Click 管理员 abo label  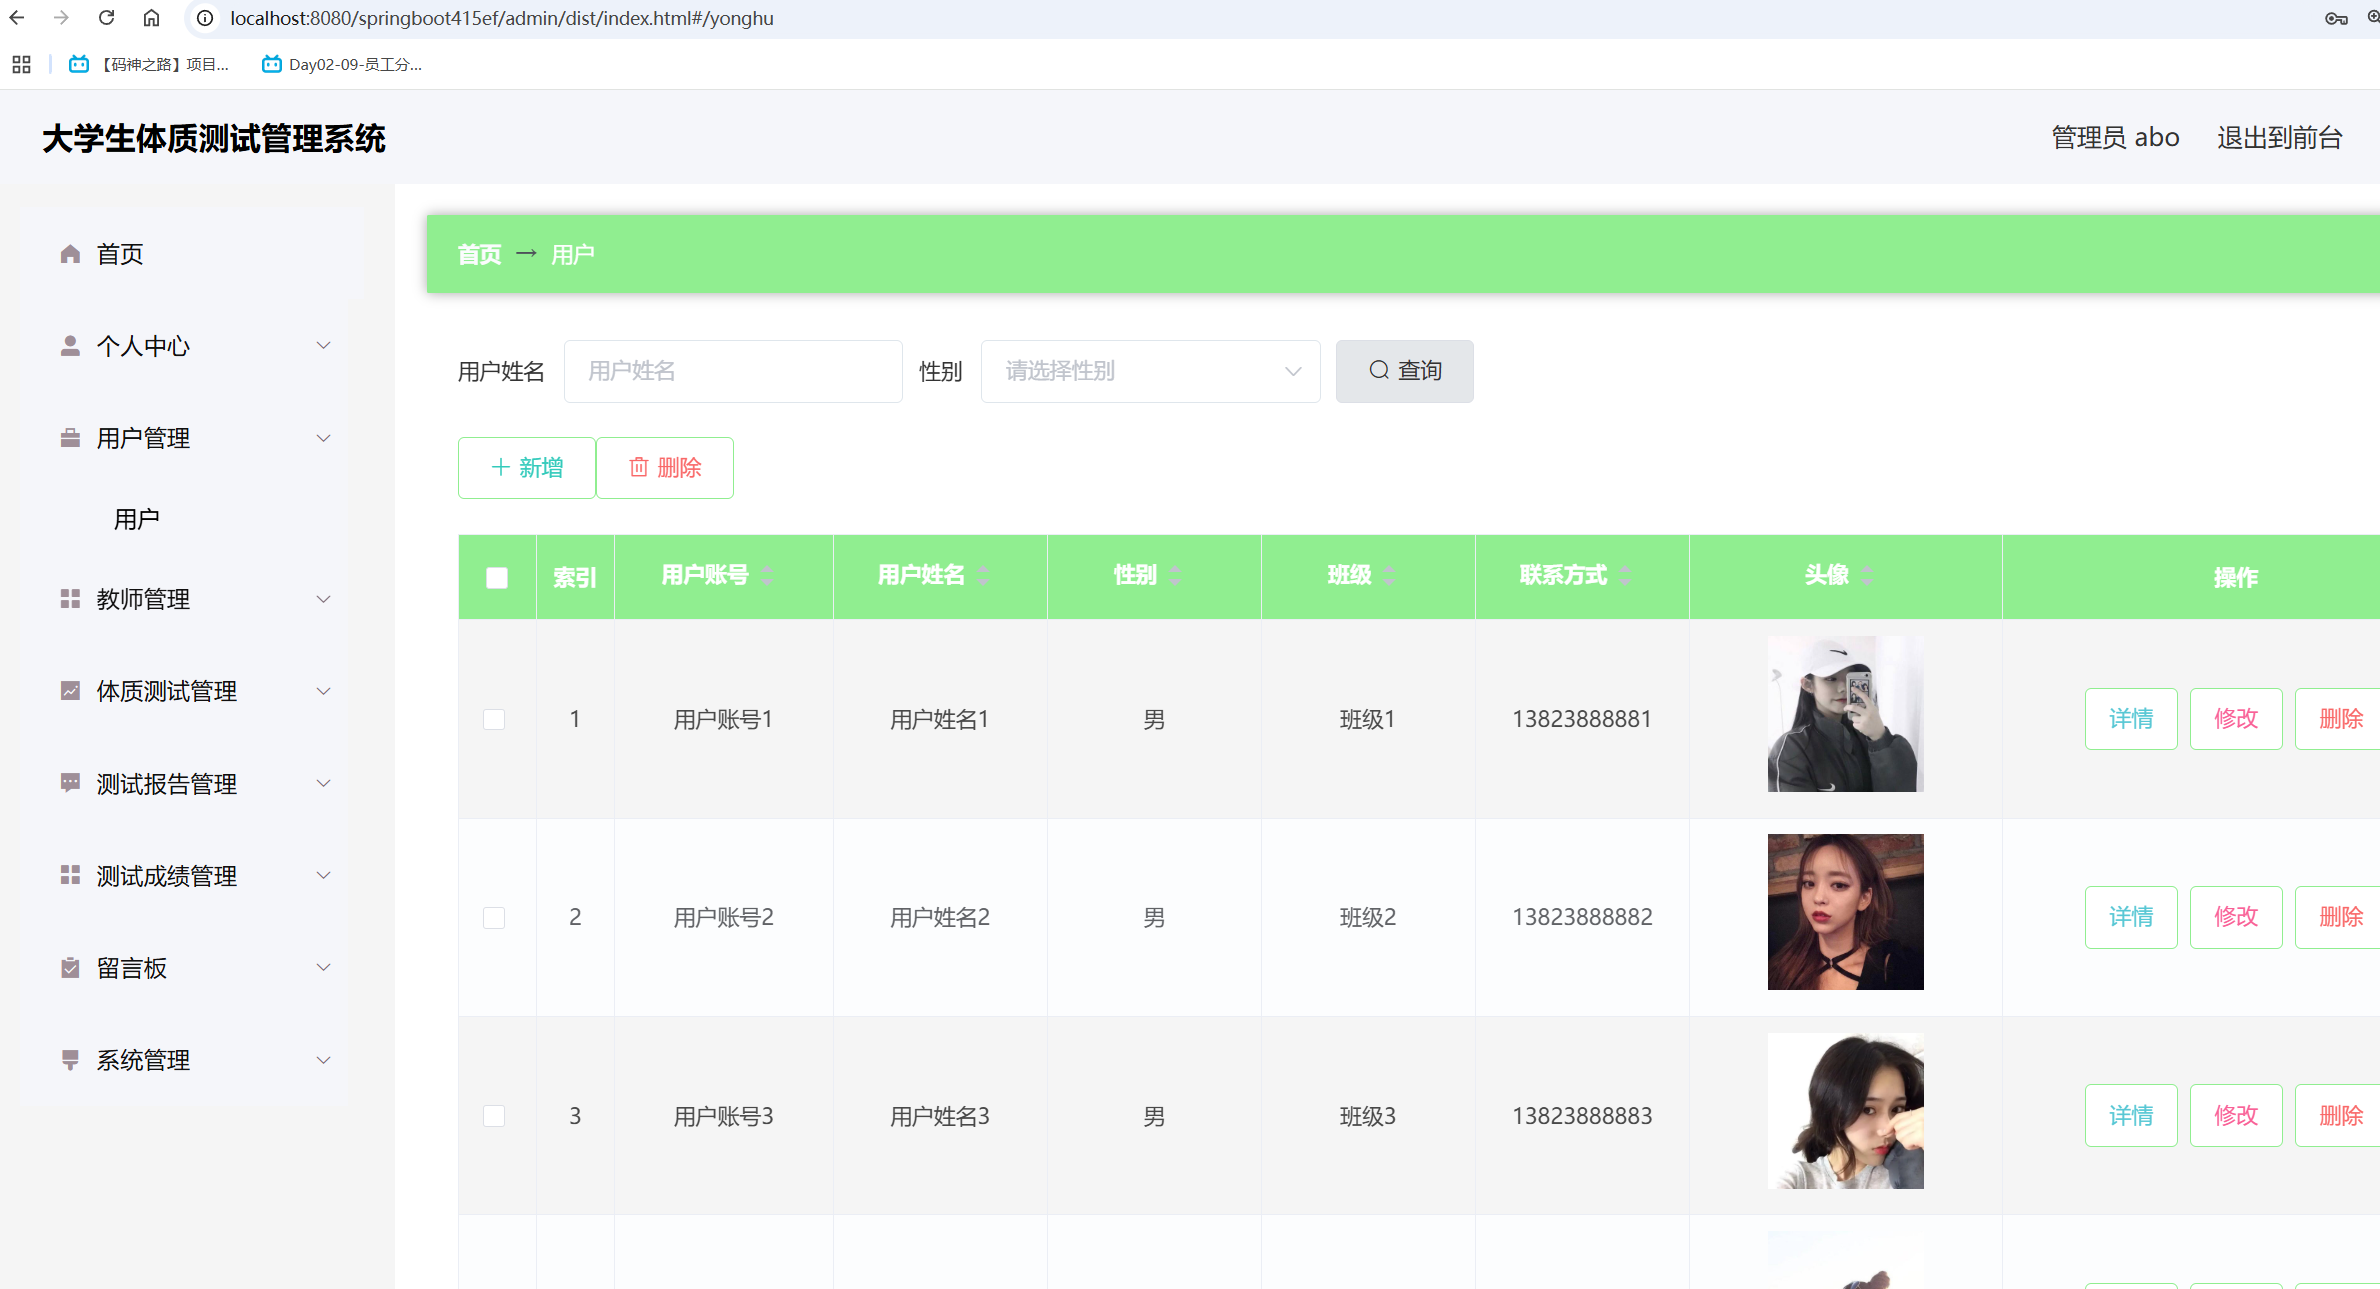[x=2115, y=138]
